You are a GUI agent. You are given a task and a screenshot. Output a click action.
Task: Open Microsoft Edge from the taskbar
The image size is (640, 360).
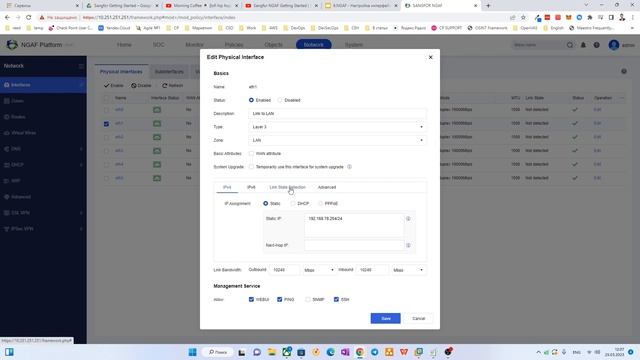click(330, 352)
